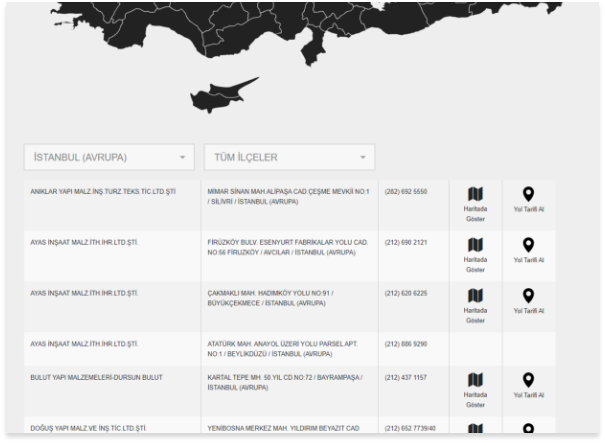This screenshot has height=443, width=605.
Task: Click phone number (212) 620 6225
Action: [406, 293]
